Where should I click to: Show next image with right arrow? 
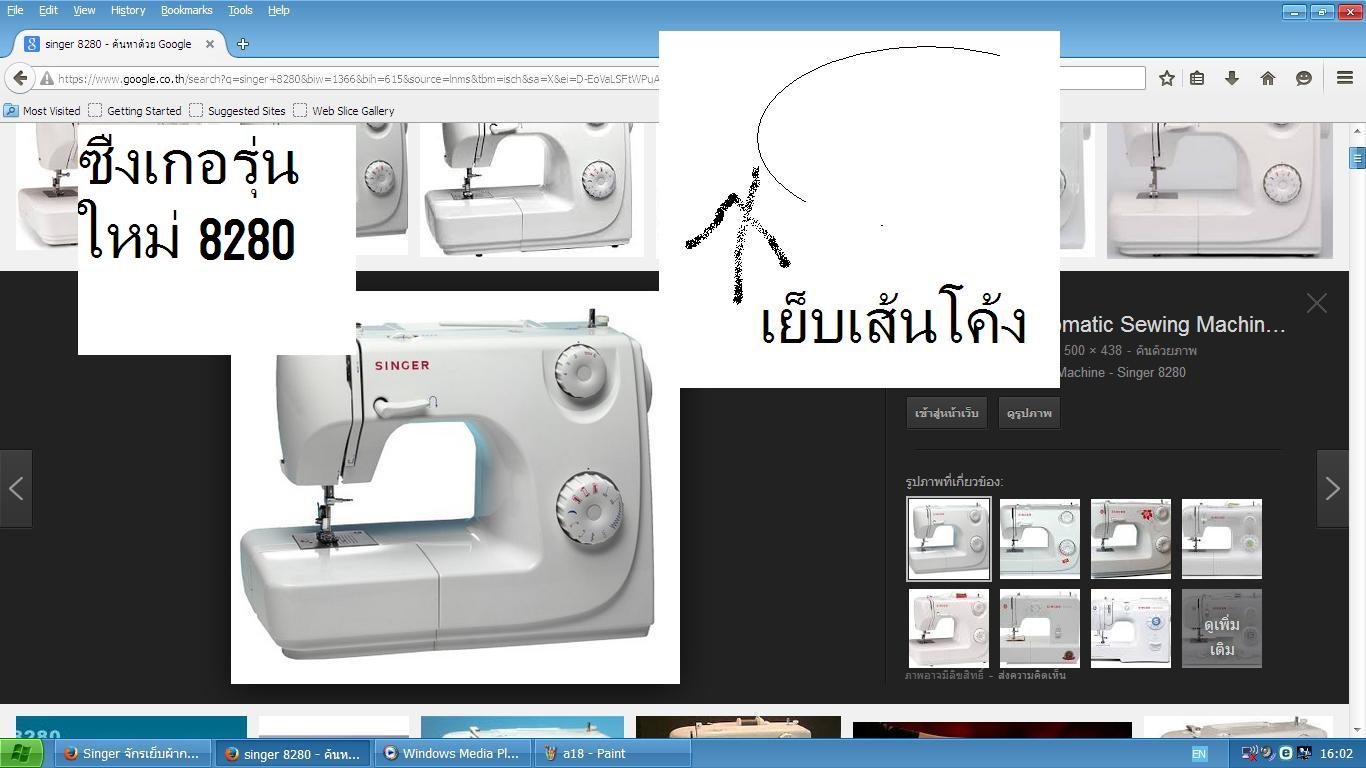click(1332, 488)
